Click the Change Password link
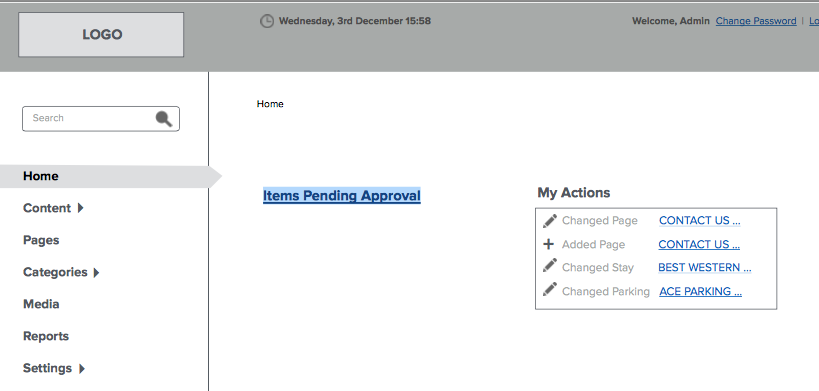The width and height of the screenshot is (819, 391). coord(756,21)
